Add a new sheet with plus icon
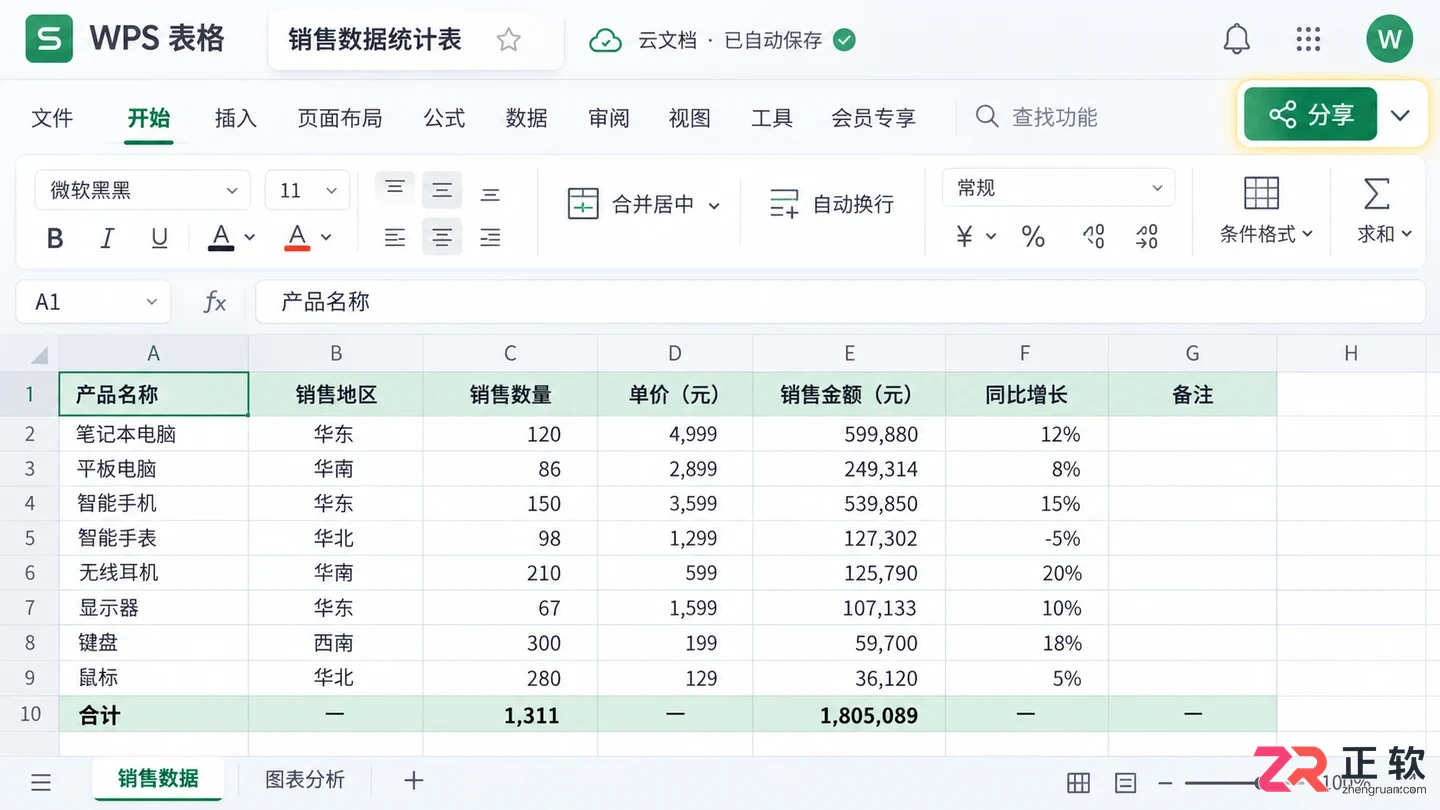 (x=413, y=781)
